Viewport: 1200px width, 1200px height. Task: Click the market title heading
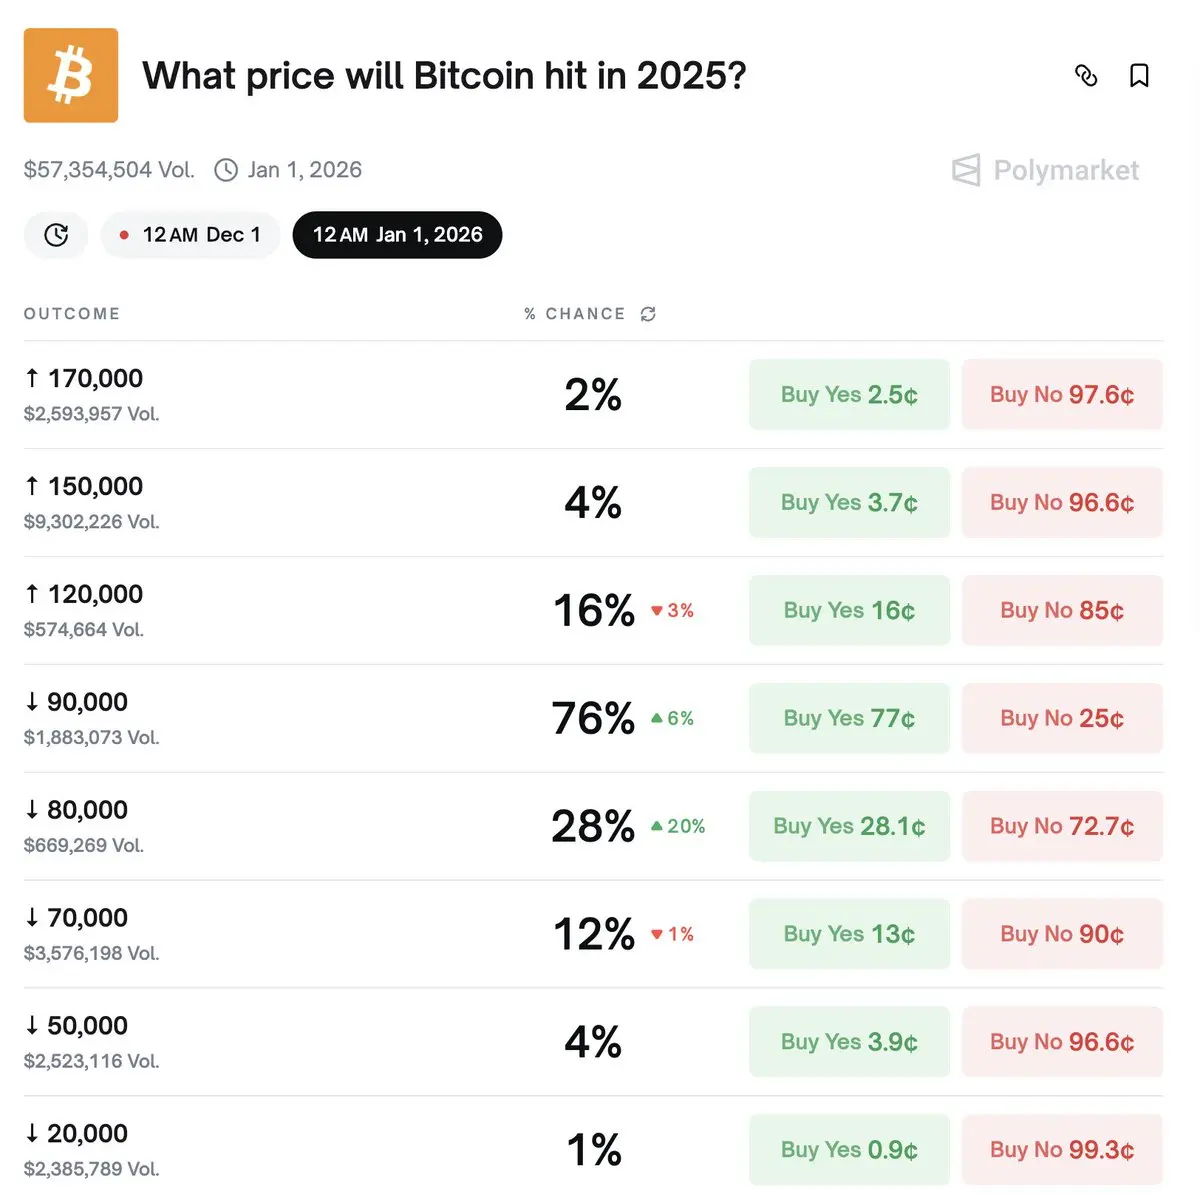point(444,76)
